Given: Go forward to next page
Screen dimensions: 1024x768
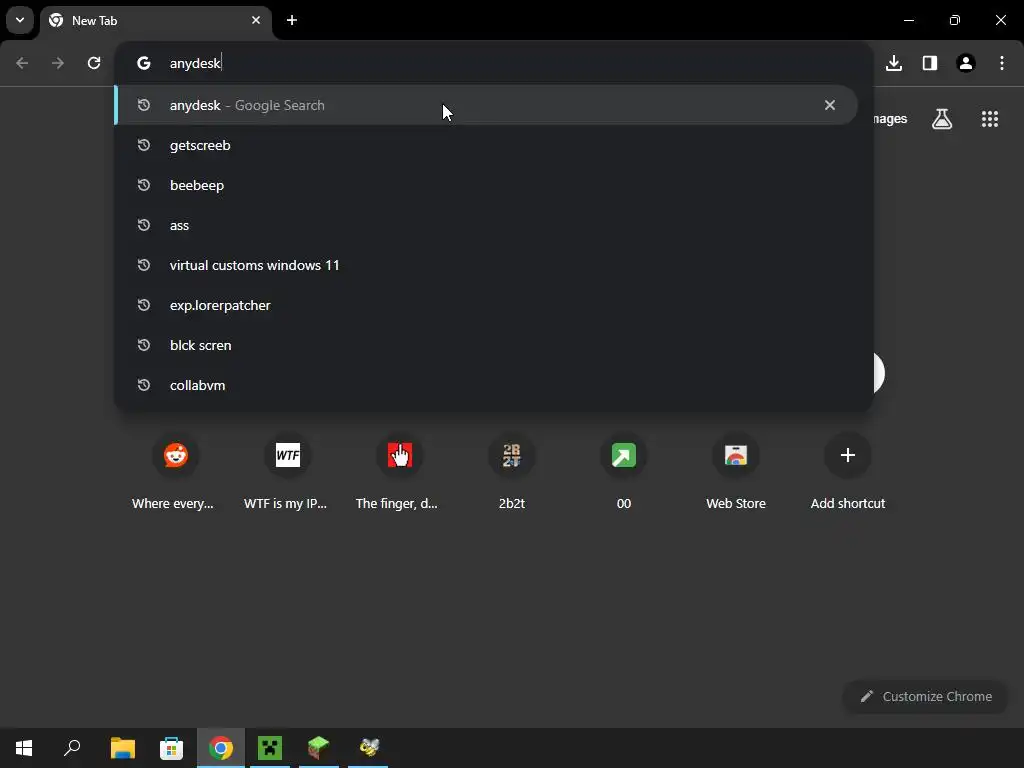Looking at the screenshot, I should (58, 63).
